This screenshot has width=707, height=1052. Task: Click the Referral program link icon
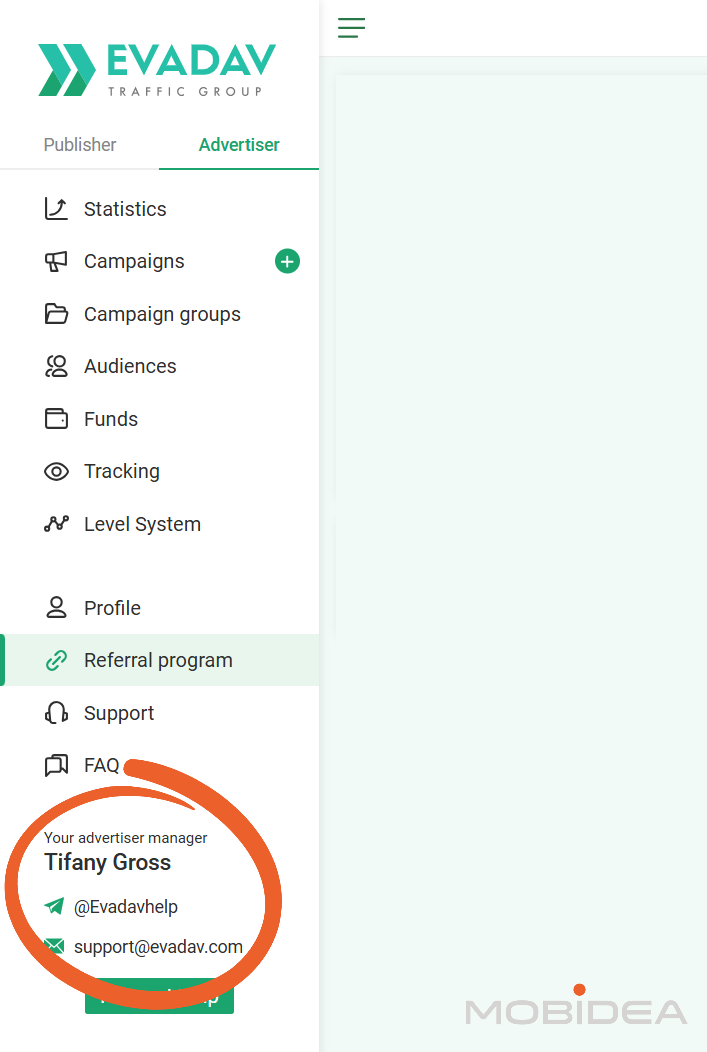click(x=56, y=660)
